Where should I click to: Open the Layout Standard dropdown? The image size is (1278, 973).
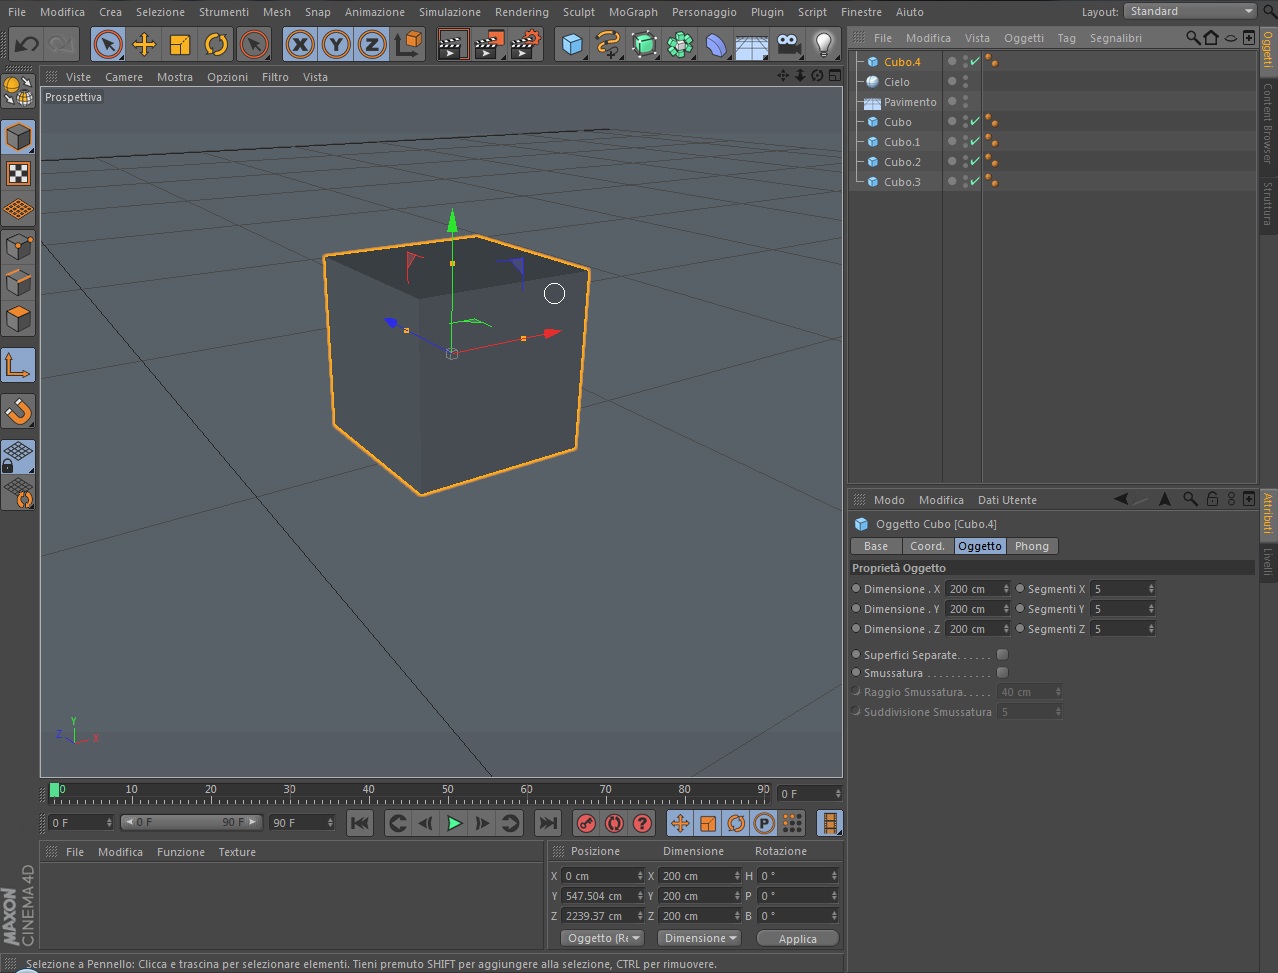point(1190,11)
